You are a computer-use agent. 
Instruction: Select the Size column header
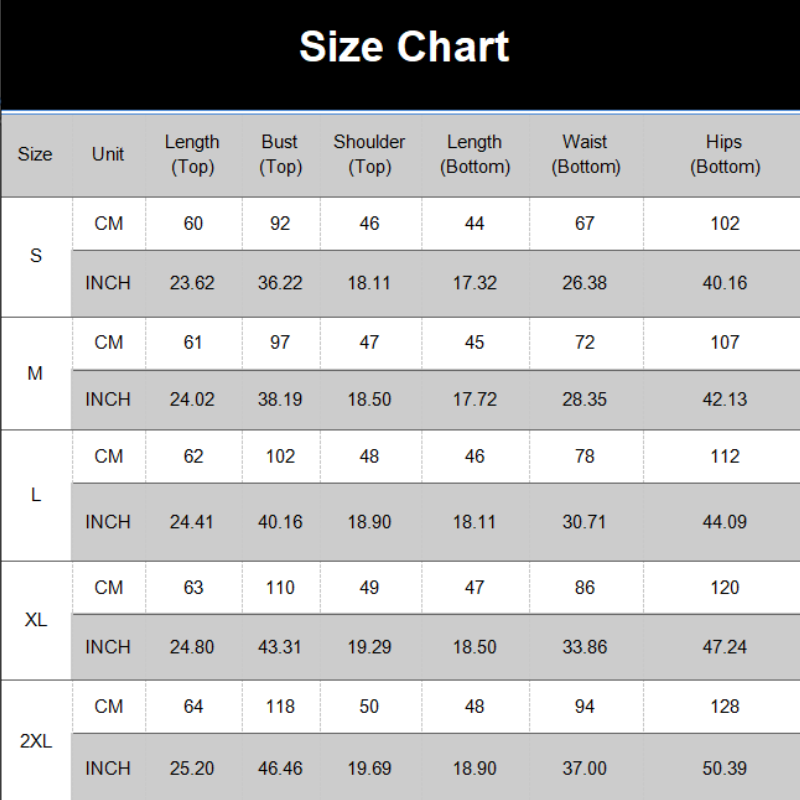pos(35,155)
